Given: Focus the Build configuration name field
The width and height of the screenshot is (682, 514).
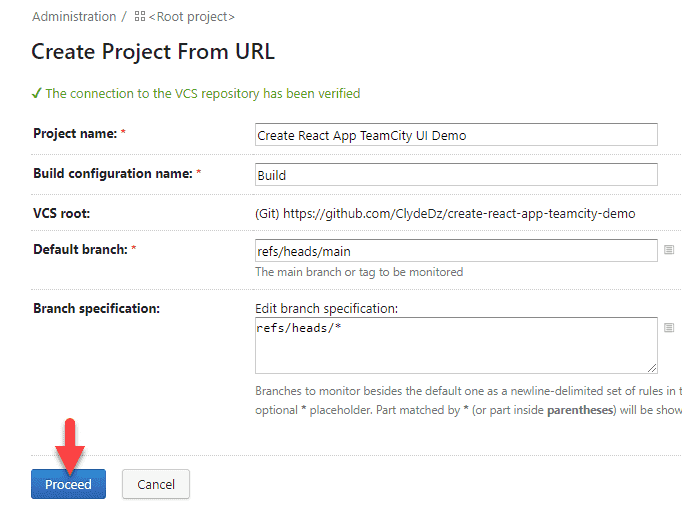Looking at the screenshot, I should tap(456, 175).
